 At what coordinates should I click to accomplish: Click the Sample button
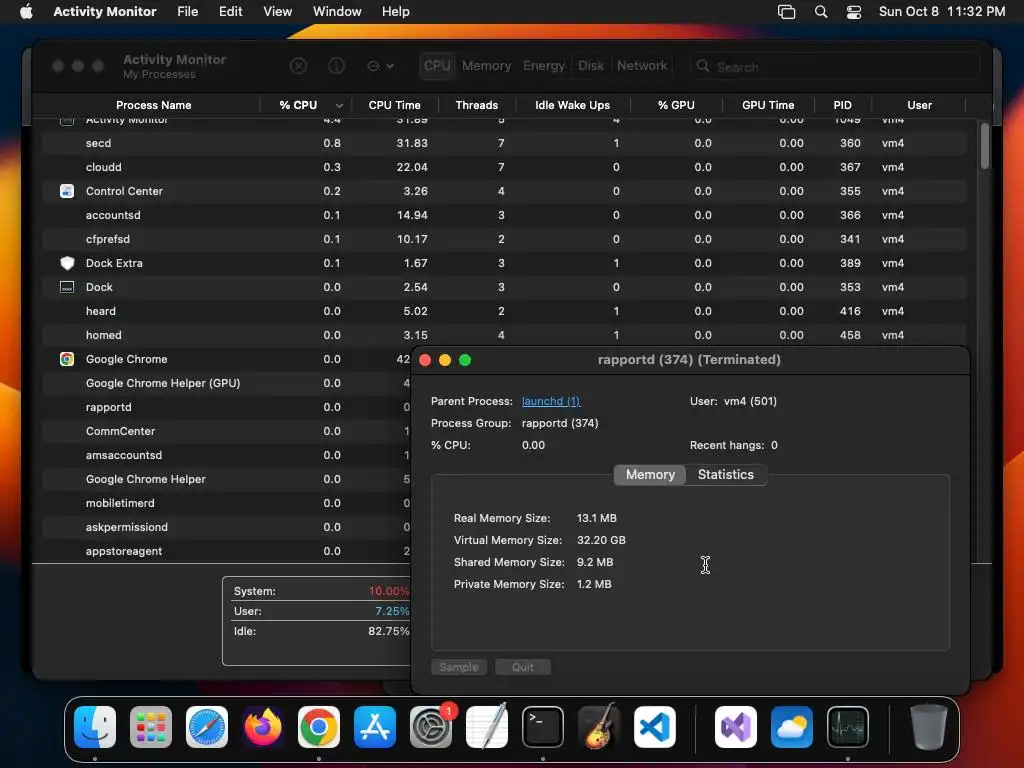458,667
